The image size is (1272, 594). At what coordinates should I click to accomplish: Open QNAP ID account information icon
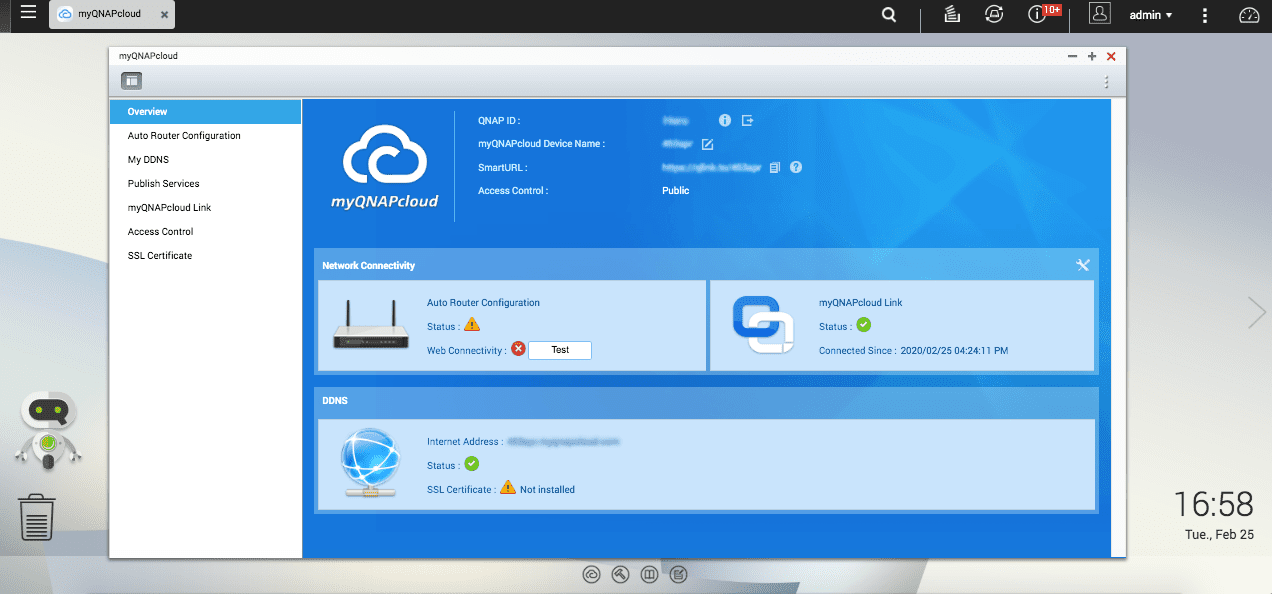click(725, 120)
